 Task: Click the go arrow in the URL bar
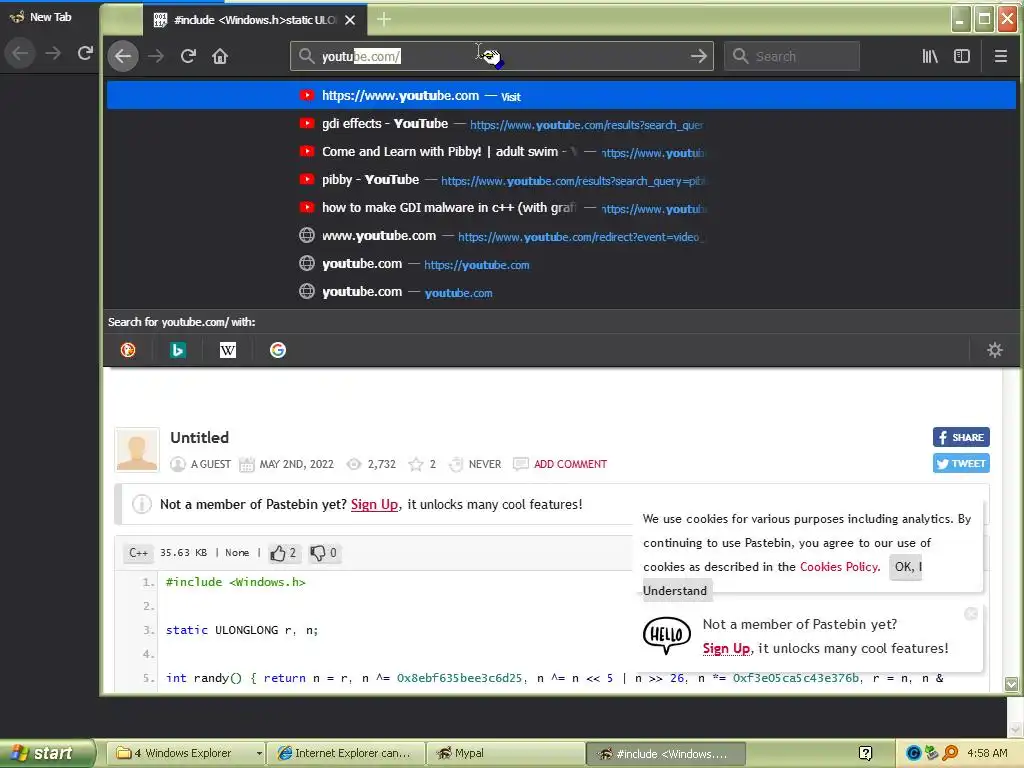(x=699, y=56)
